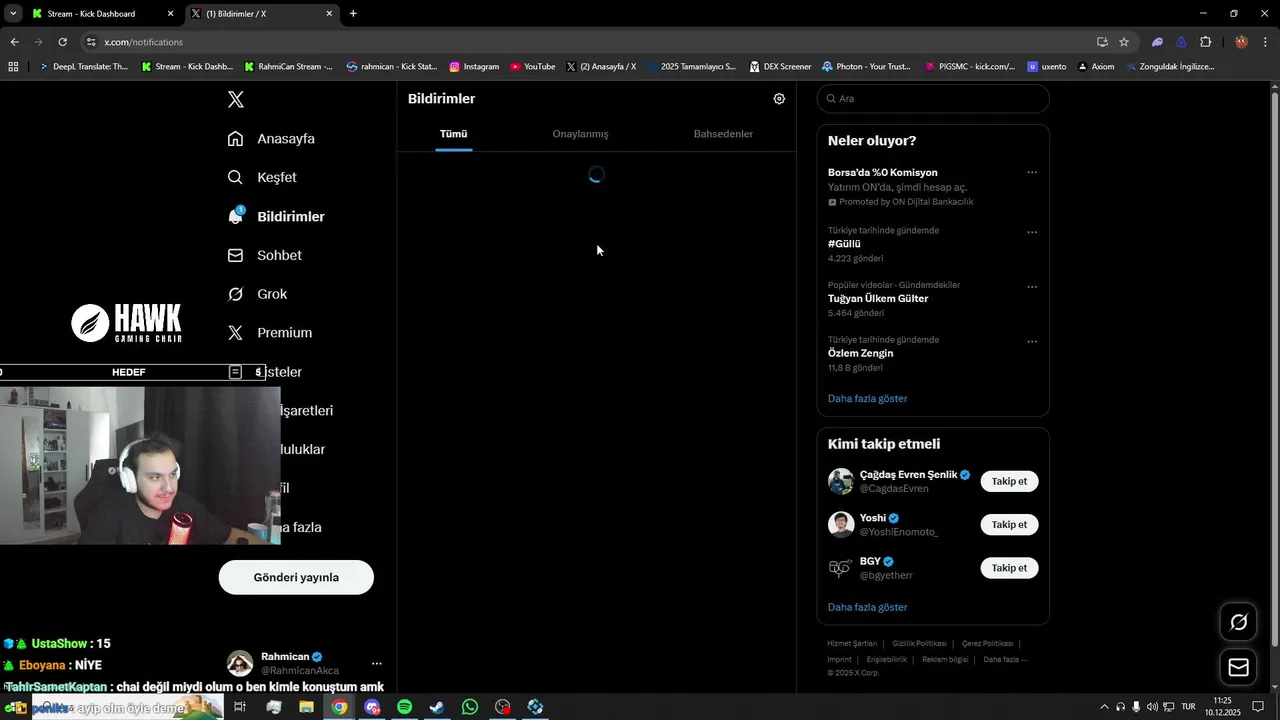Open floating messages envelope button
Viewport: 1280px width, 720px height.
click(x=1238, y=667)
